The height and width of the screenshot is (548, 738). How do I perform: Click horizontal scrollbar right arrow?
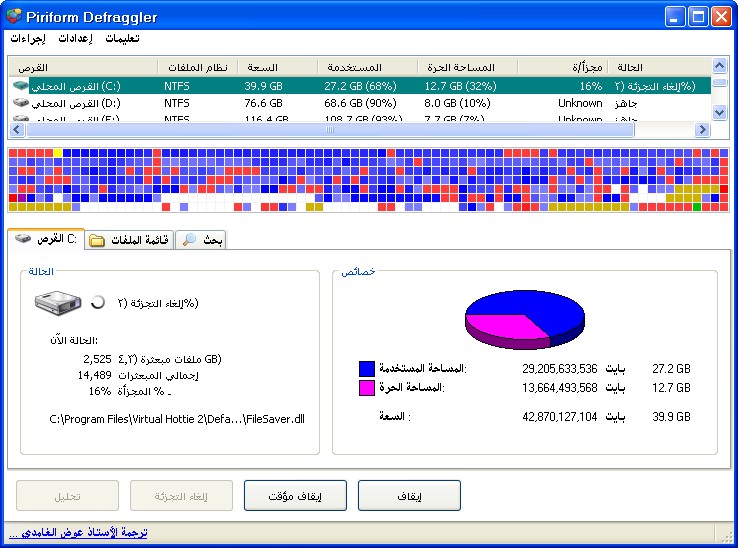click(x=702, y=129)
